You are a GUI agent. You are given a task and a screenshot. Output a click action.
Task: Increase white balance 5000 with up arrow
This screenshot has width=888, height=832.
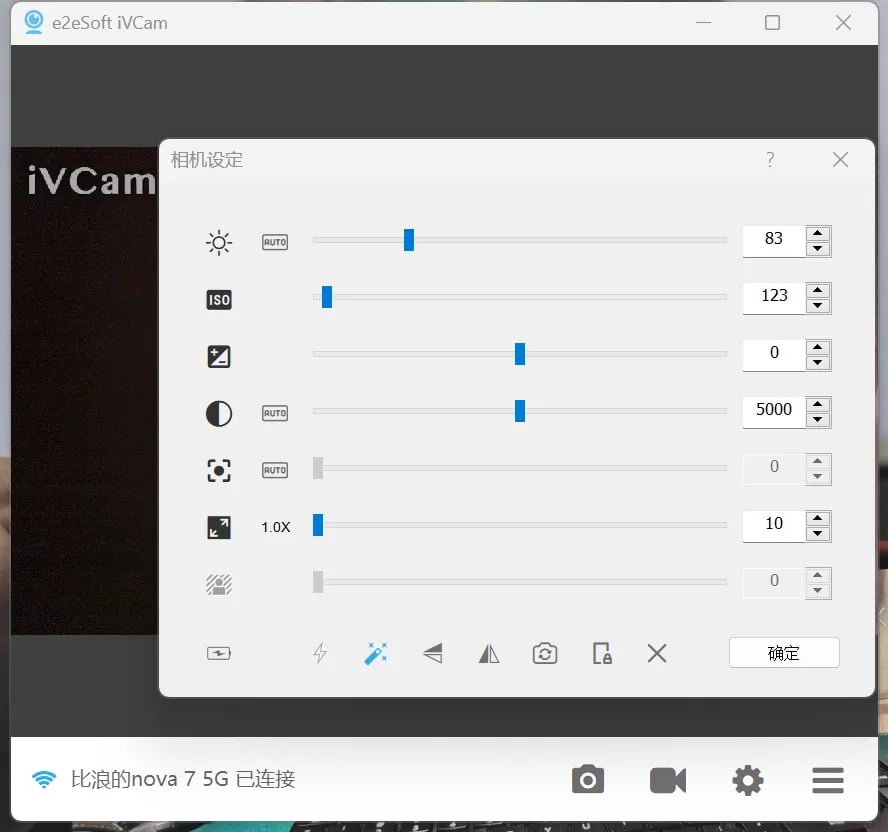pyautogui.click(x=818, y=404)
